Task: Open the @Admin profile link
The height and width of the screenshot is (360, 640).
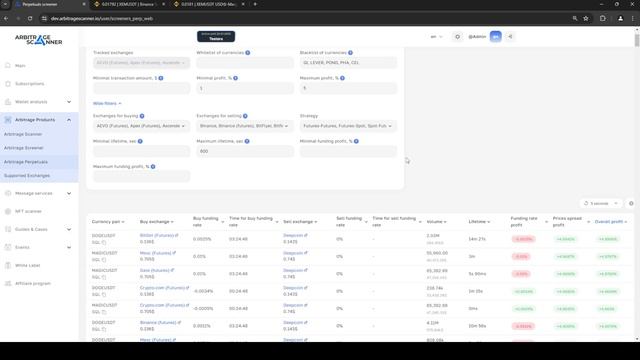Action: [477, 37]
